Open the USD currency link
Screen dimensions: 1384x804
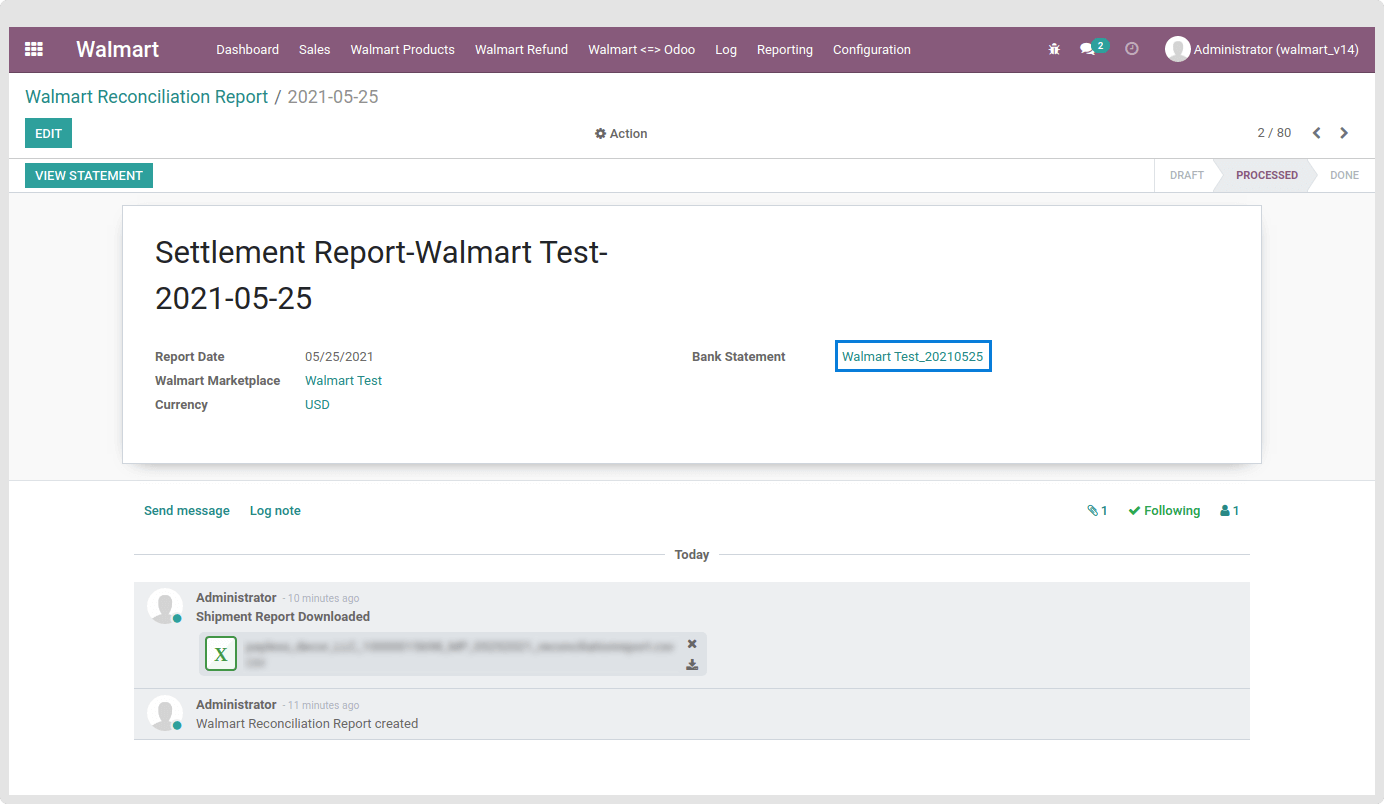317,405
